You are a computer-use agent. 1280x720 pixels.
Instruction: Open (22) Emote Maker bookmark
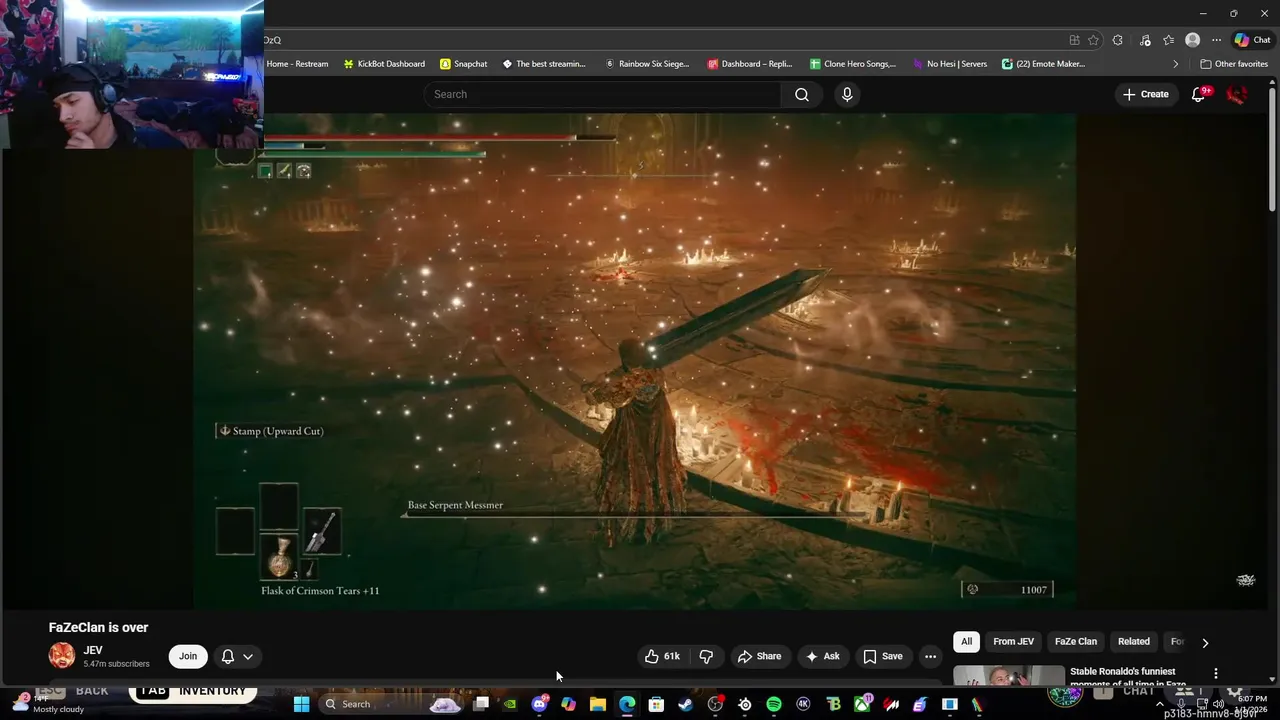(x=1044, y=64)
